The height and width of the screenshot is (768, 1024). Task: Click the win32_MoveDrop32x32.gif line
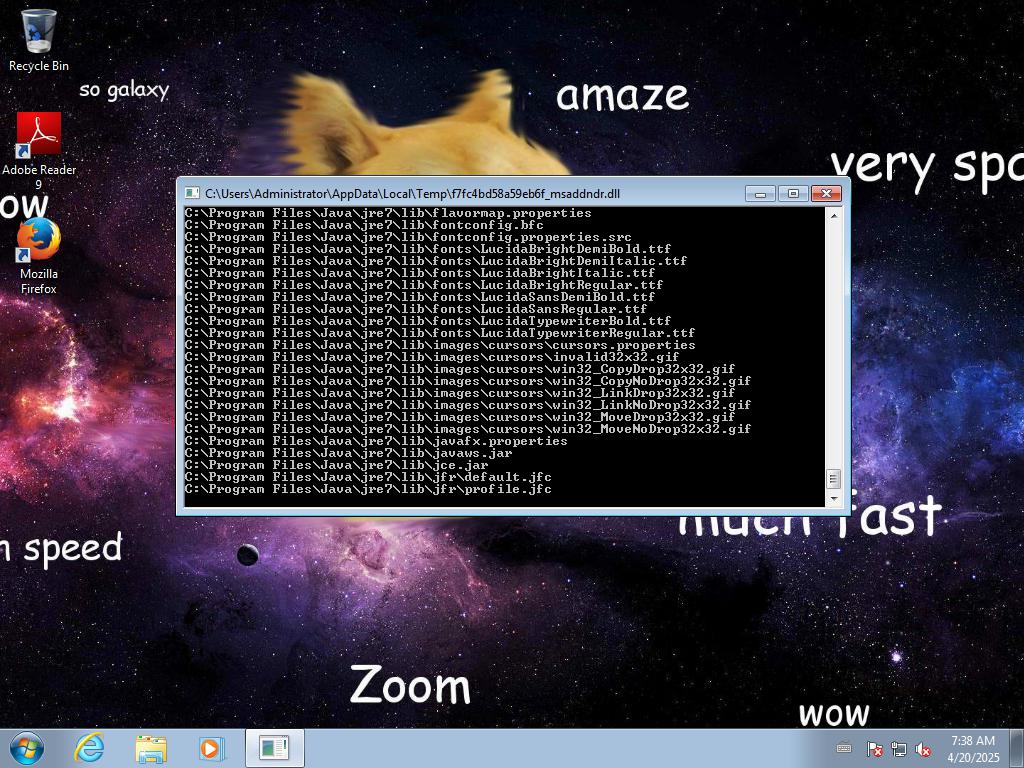point(460,417)
